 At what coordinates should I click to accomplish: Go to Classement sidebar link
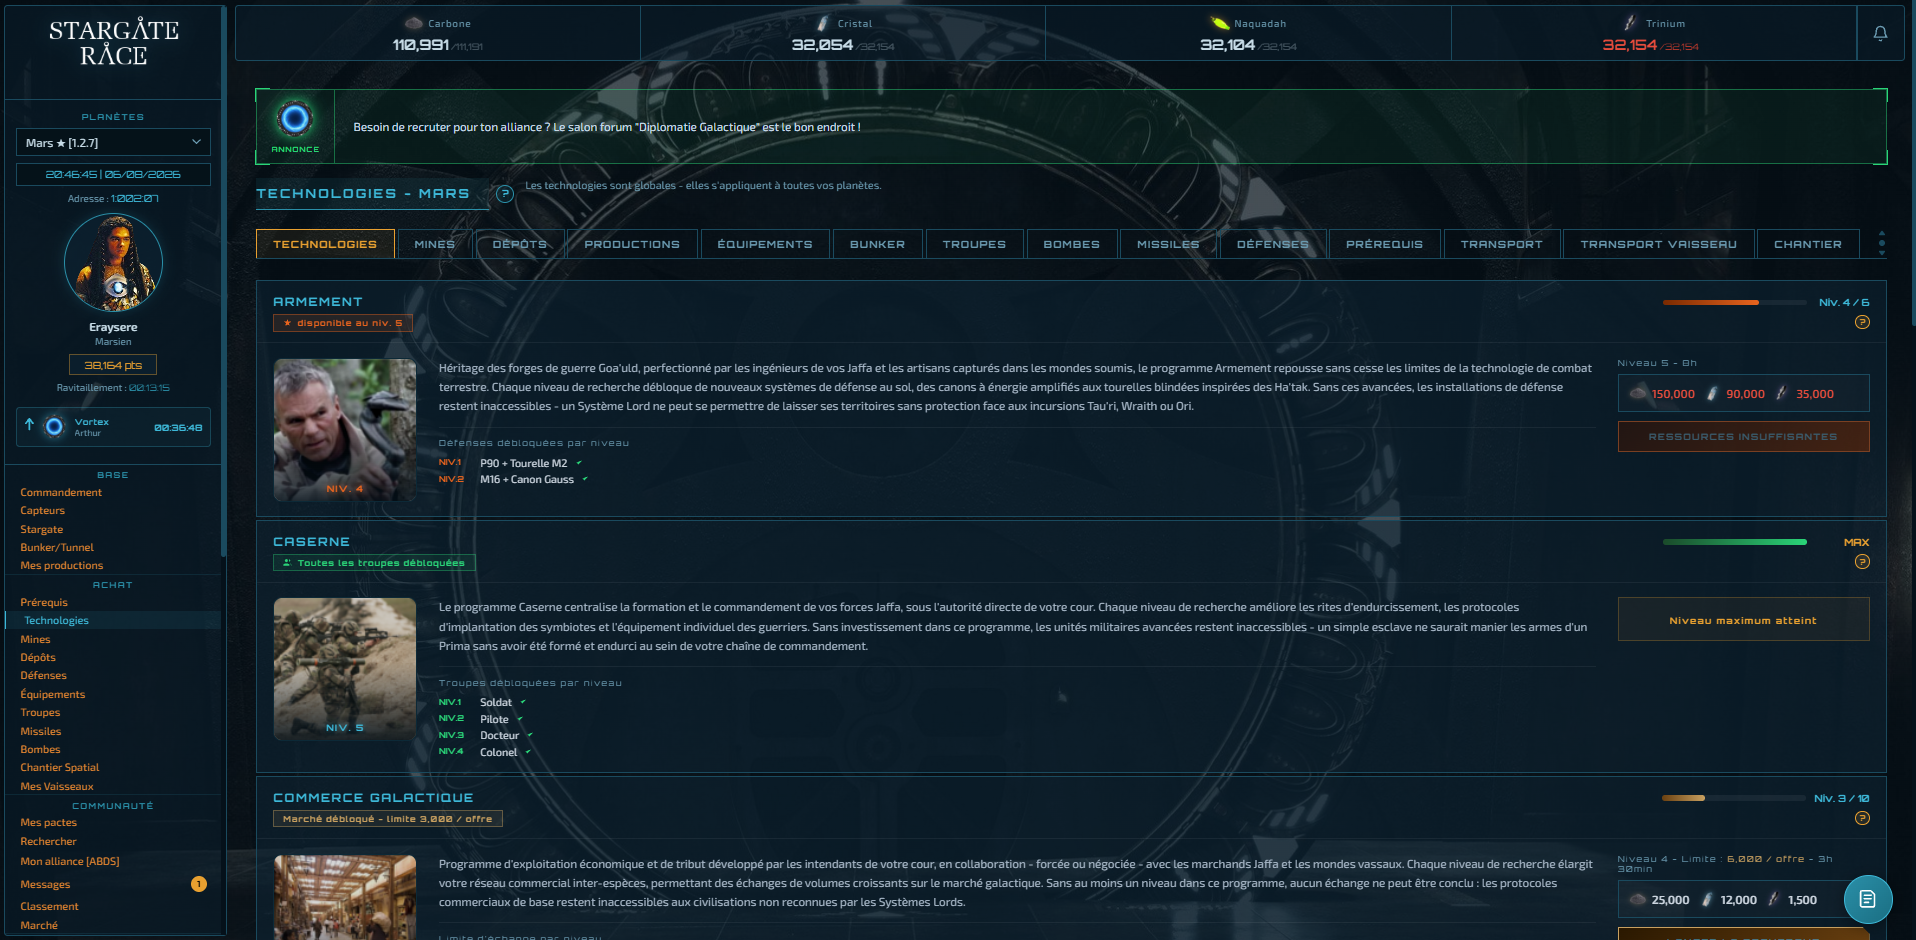click(x=49, y=906)
